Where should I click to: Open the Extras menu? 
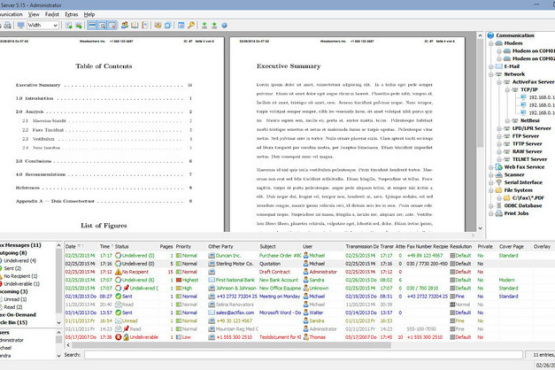point(71,15)
